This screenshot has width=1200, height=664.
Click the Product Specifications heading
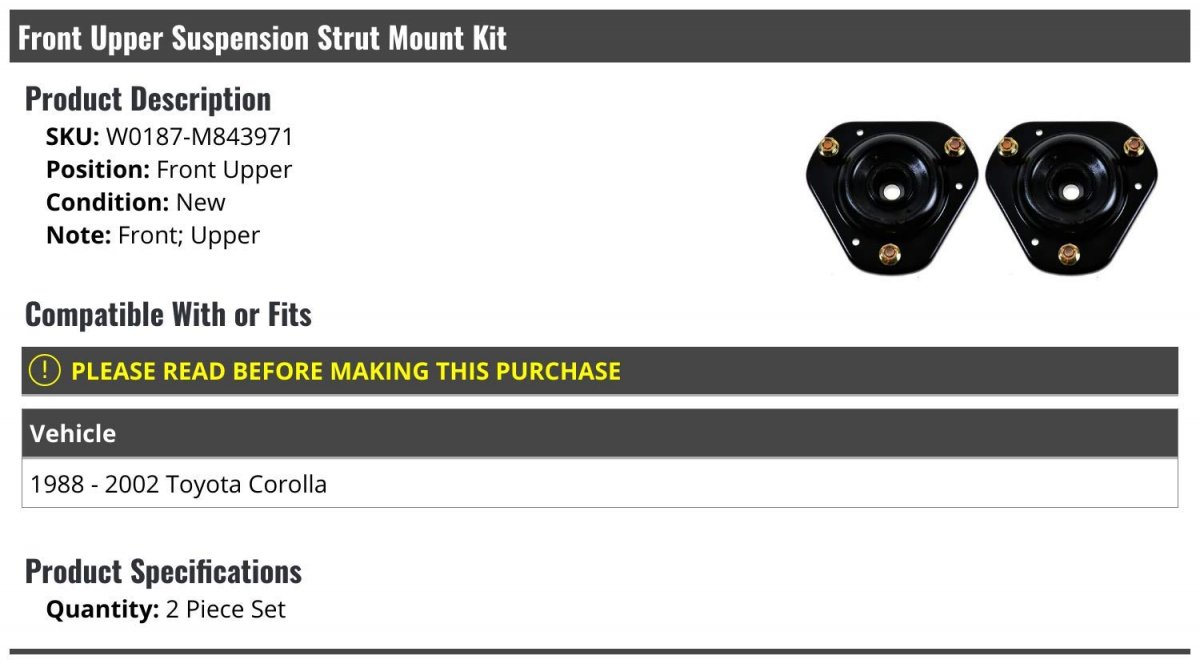pos(163,571)
